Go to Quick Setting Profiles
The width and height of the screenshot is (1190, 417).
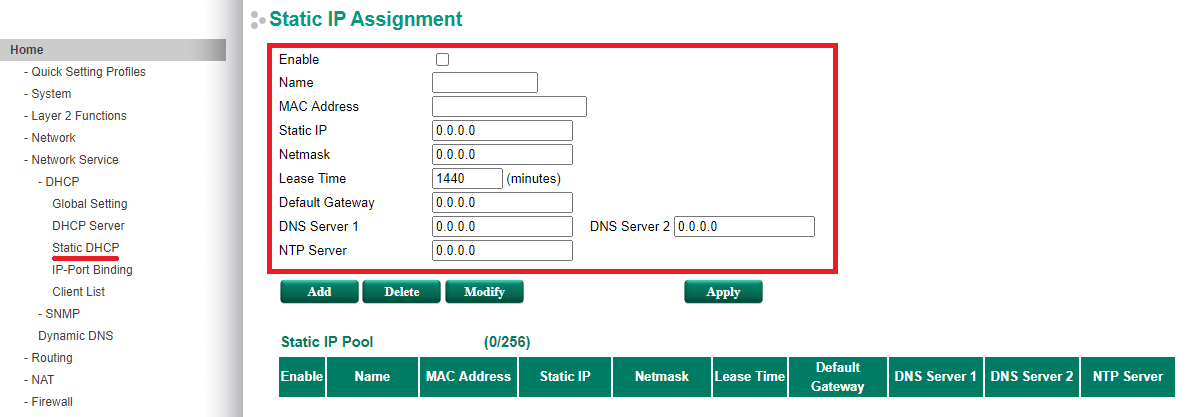[88, 72]
